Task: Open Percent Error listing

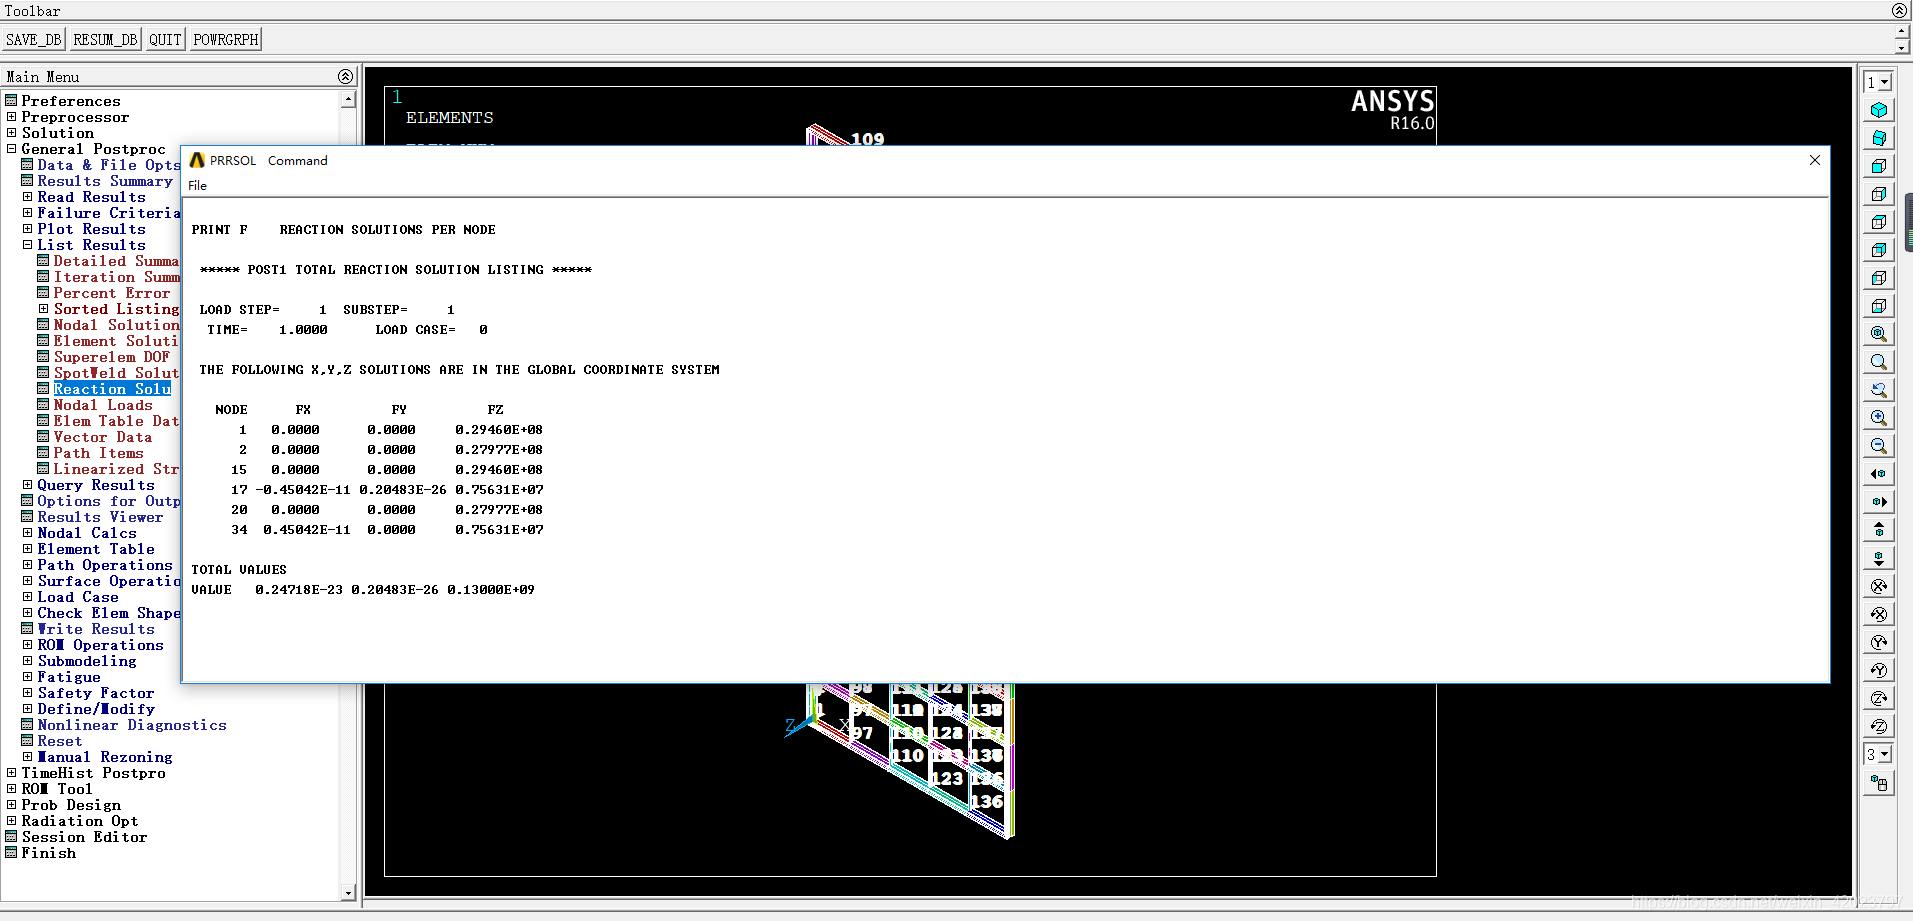Action: 112,293
